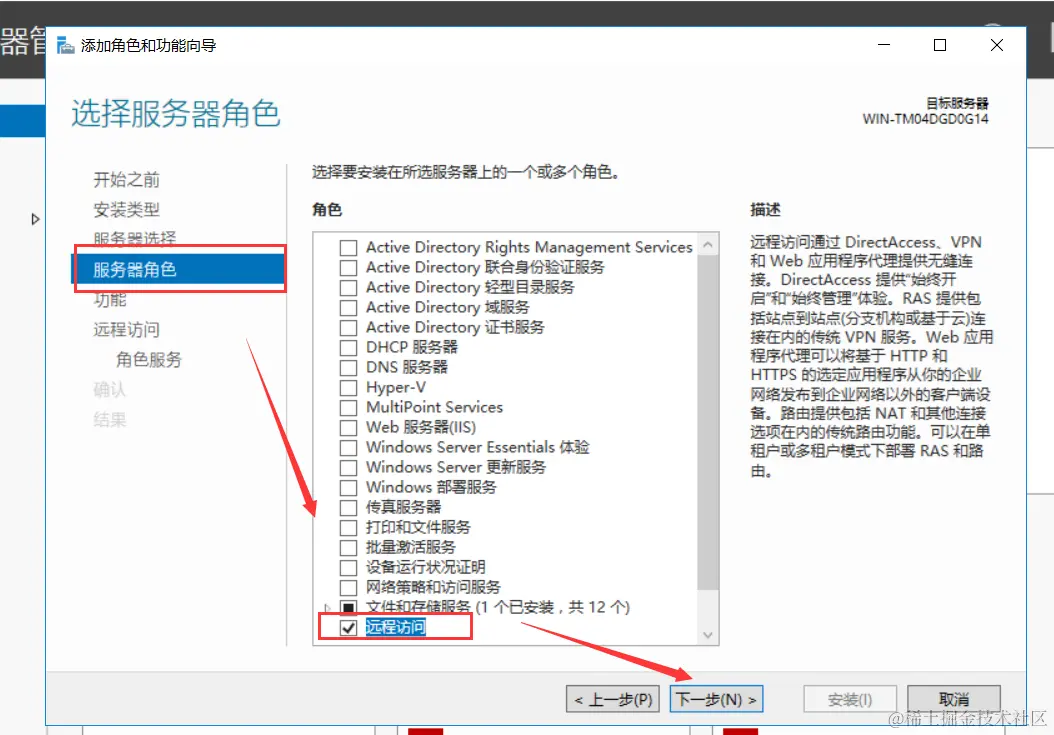This screenshot has height=735, width=1054.
Task: Select the Hyper-V role label
Action: coord(396,387)
